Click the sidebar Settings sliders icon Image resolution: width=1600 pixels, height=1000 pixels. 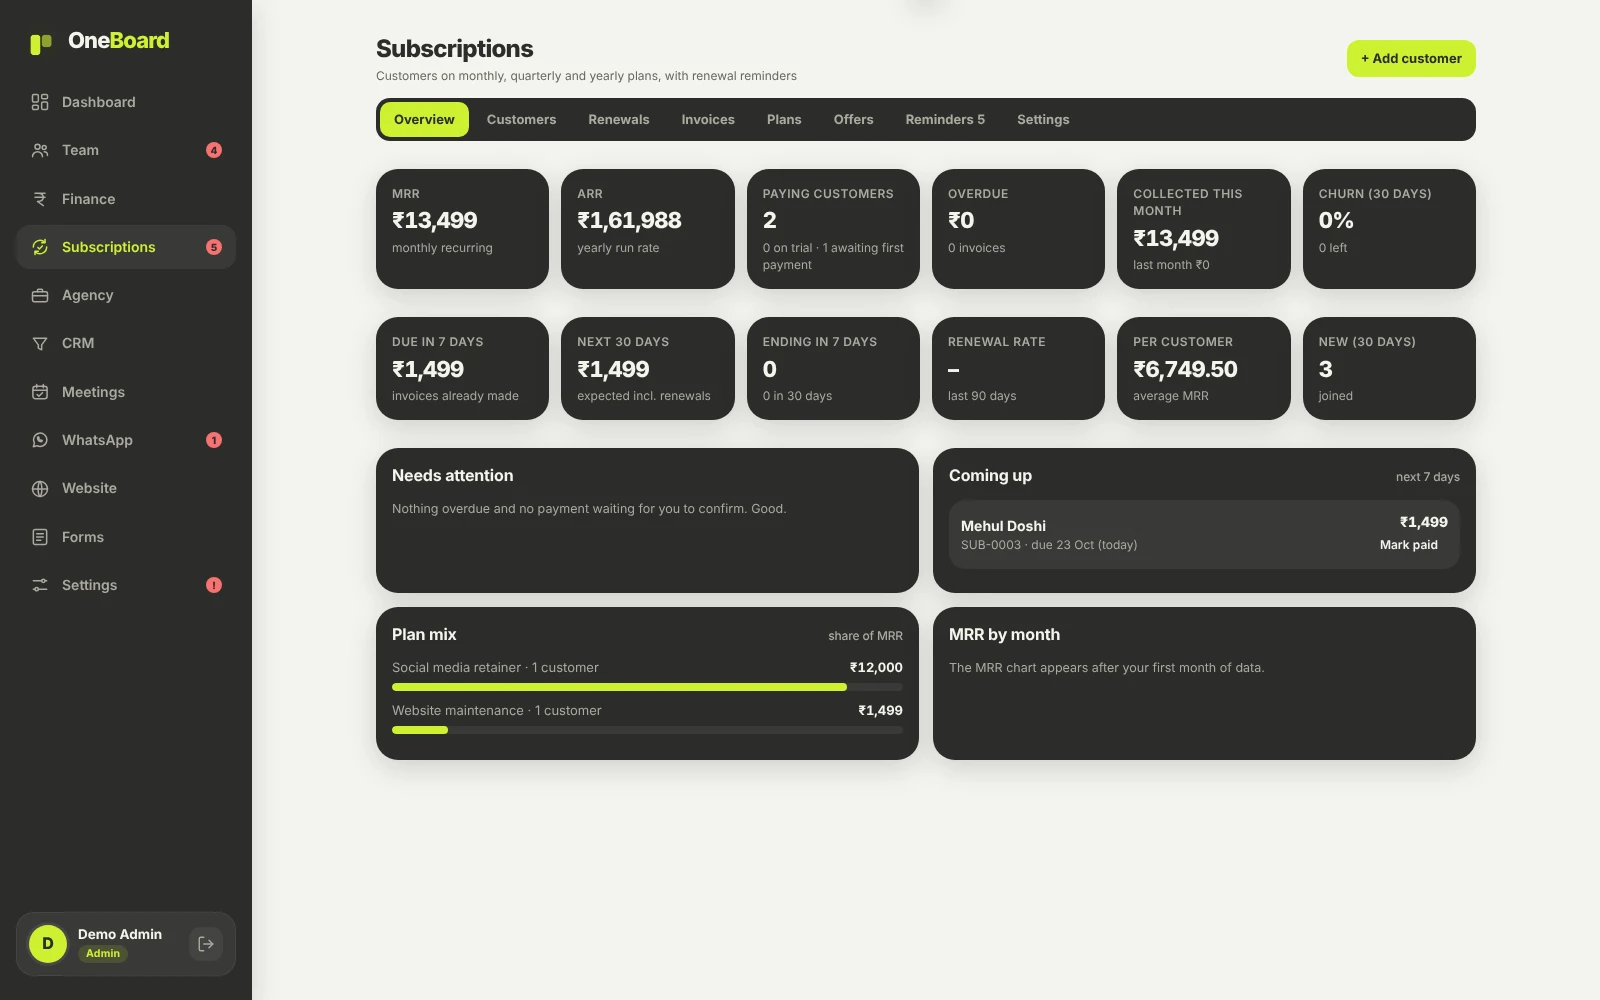pos(40,585)
